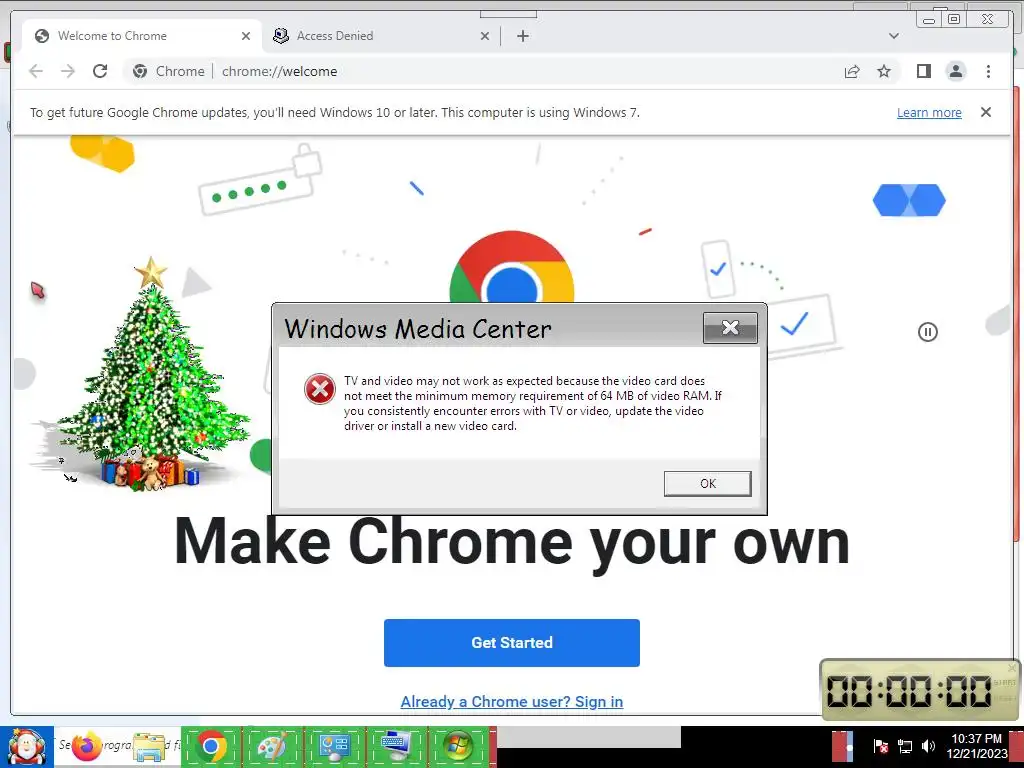The height and width of the screenshot is (768, 1024).
Task: Pause the welcome page animation
Action: [x=927, y=332]
